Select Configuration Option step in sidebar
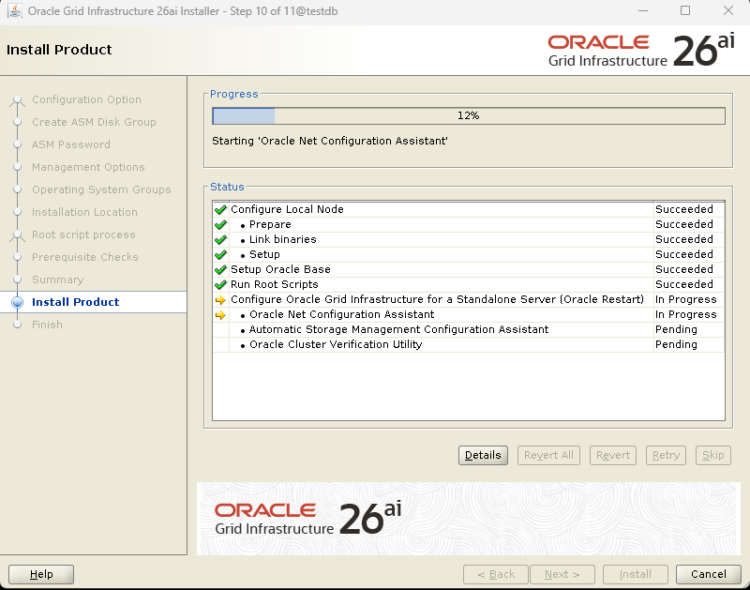The height and width of the screenshot is (590, 750). coord(87,100)
